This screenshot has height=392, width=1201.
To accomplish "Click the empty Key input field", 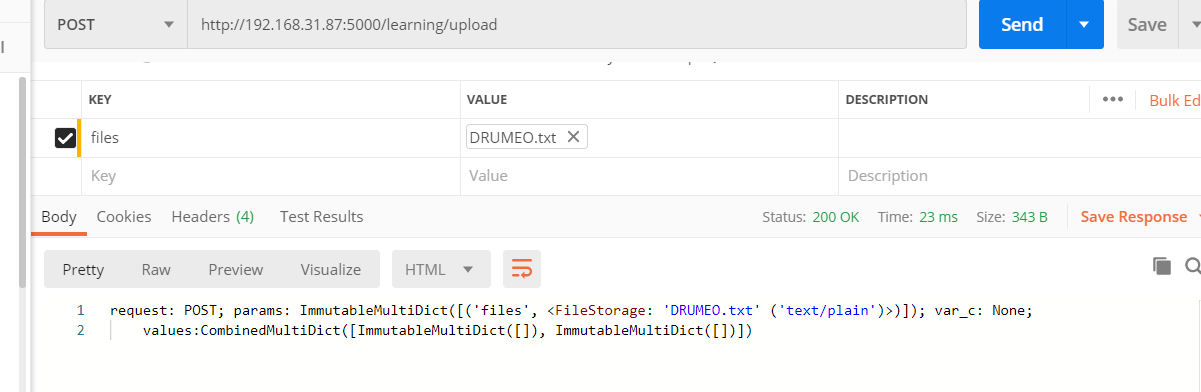I will coord(272,176).
